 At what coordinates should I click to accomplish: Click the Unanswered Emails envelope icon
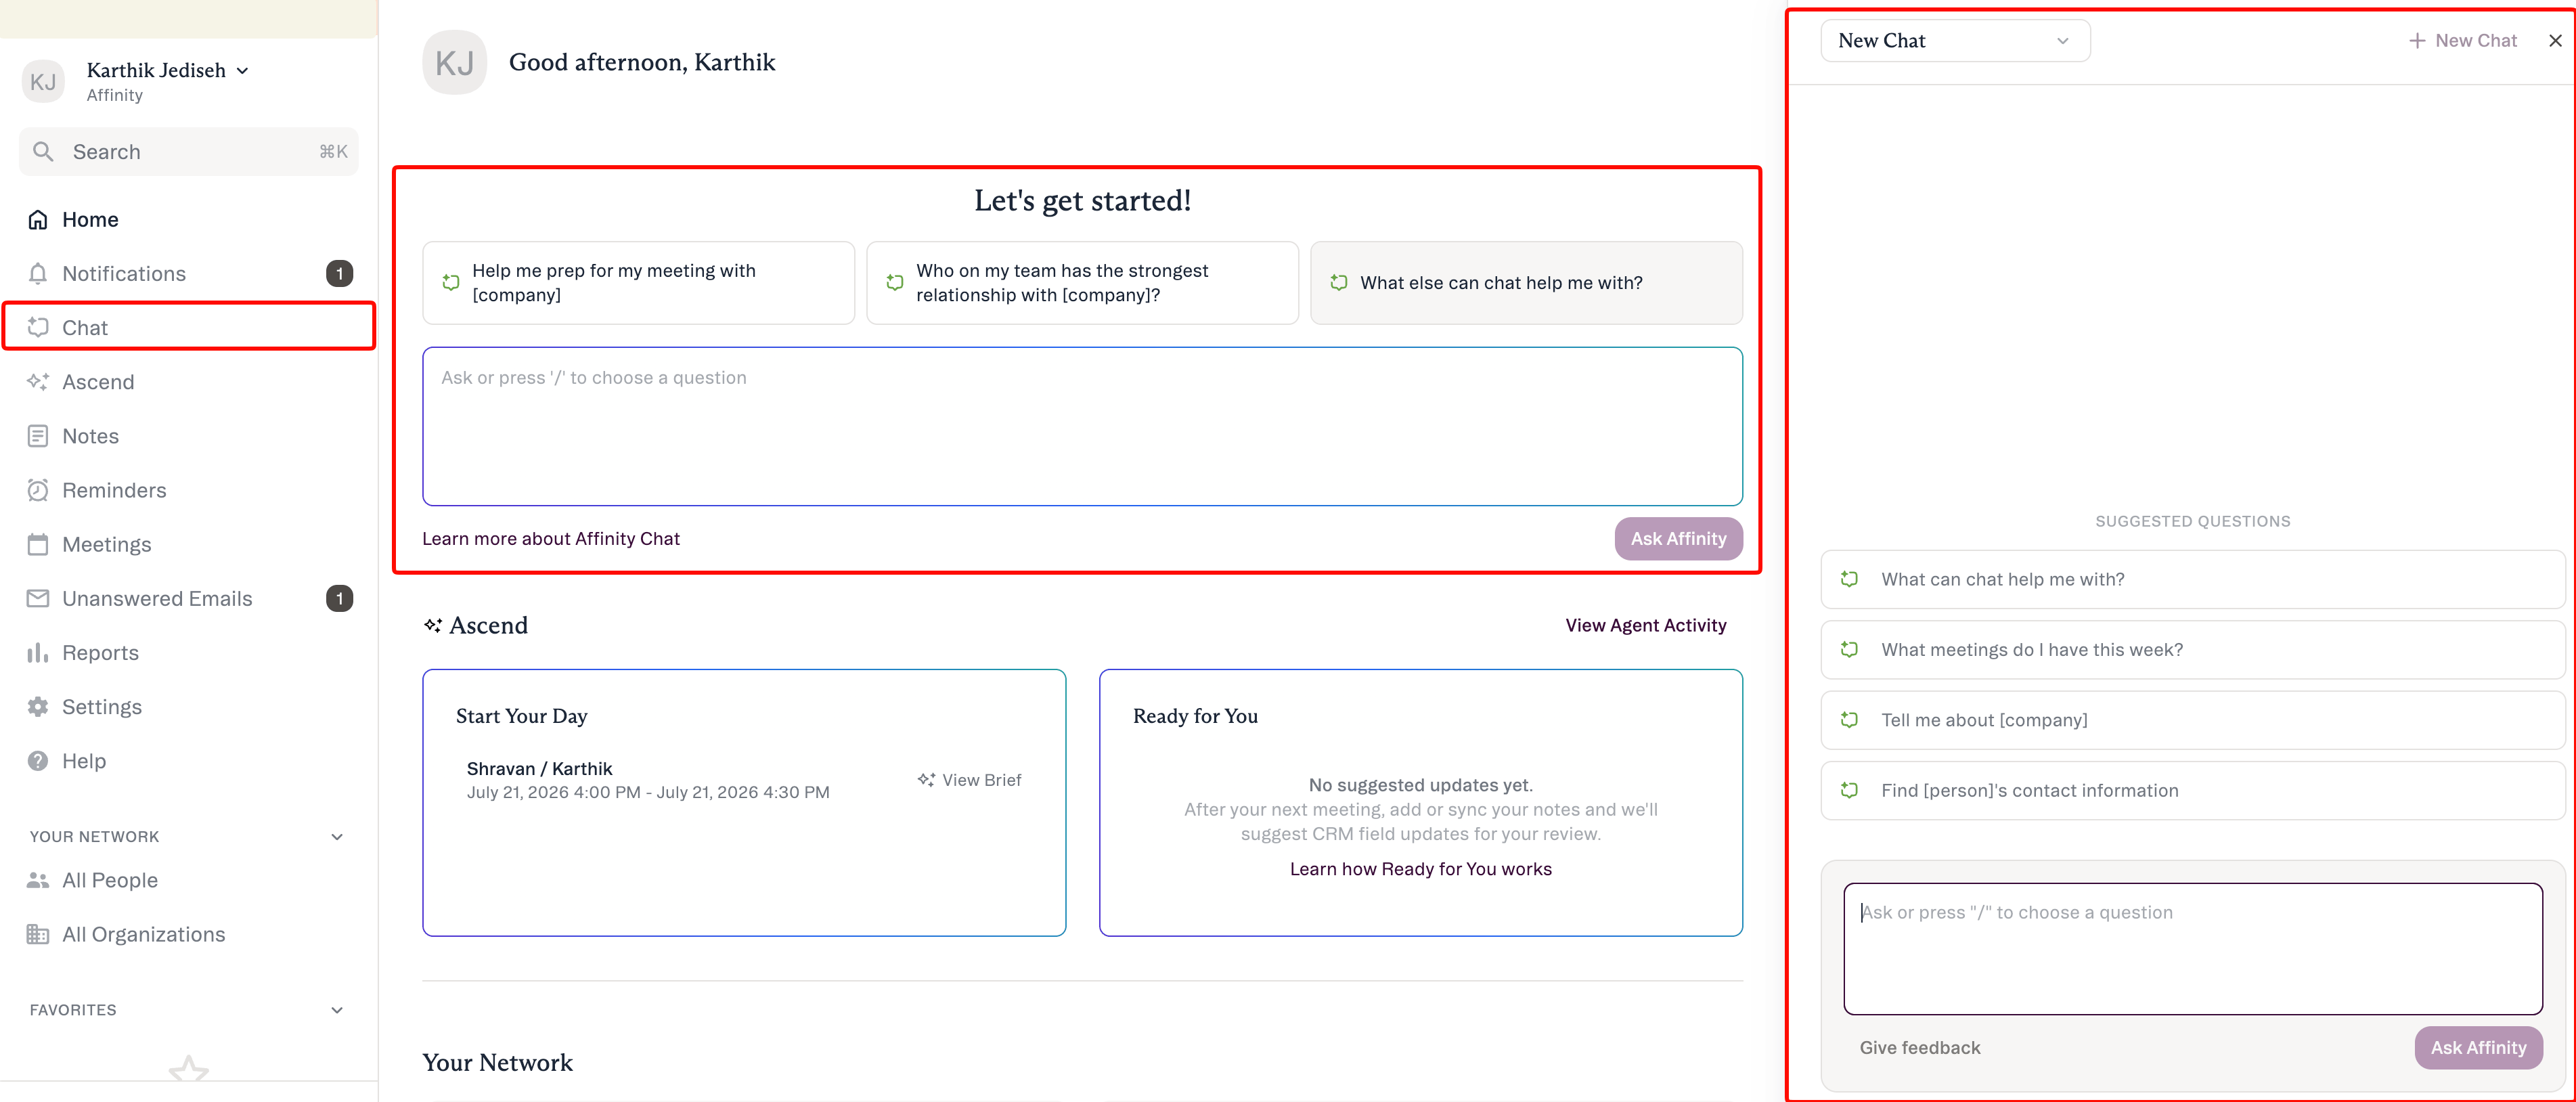point(38,598)
